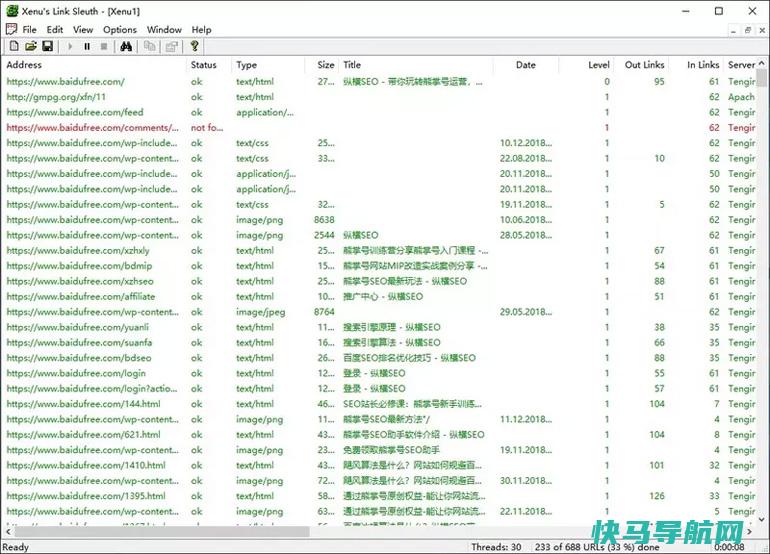Pause the link check
The height and width of the screenshot is (554, 770).
[x=87, y=47]
